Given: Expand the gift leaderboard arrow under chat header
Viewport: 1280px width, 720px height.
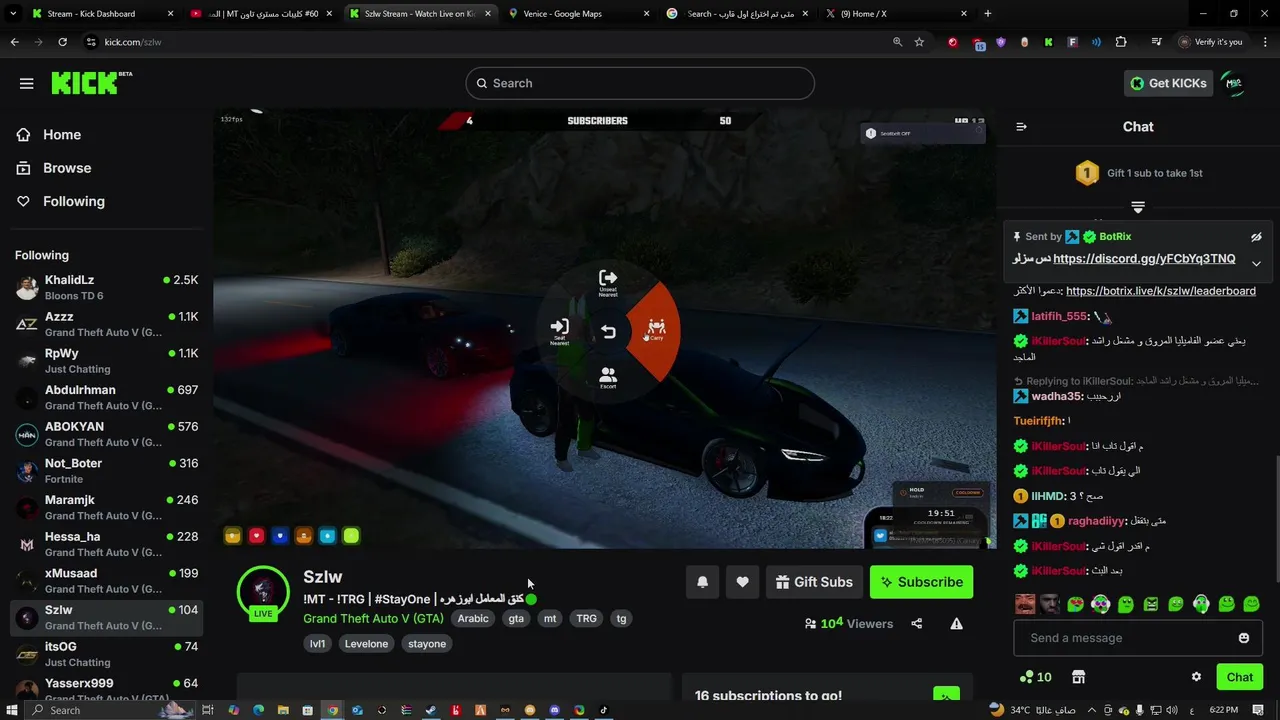Looking at the screenshot, I should point(1138,207).
